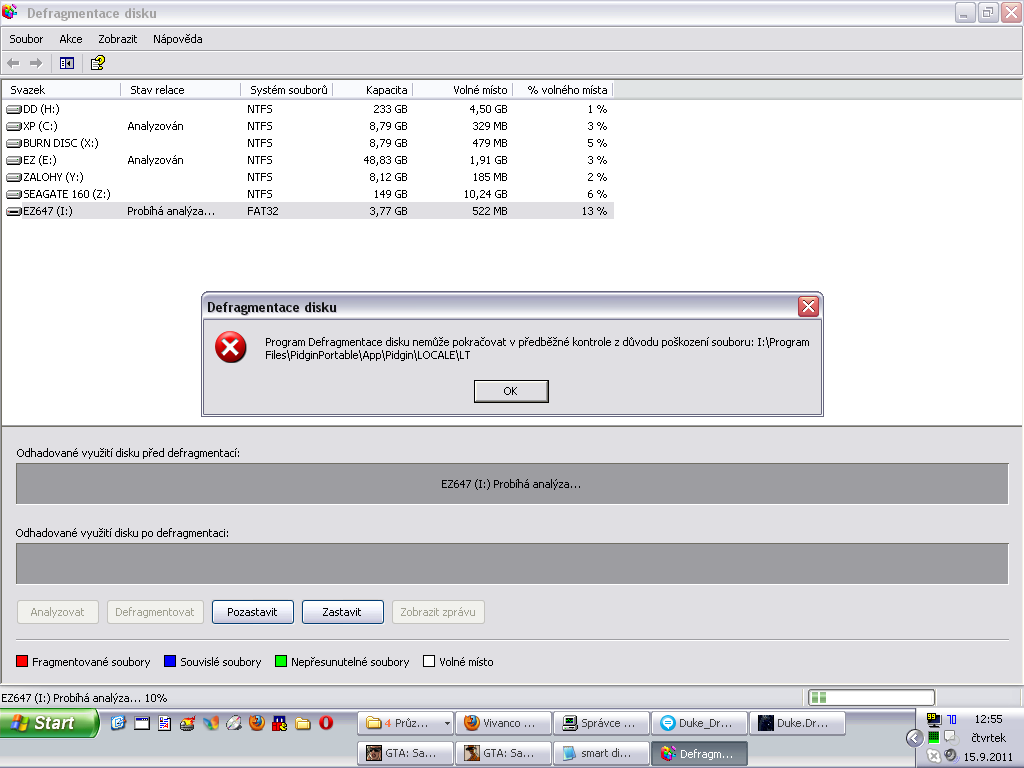Image resolution: width=1024 pixels, height=768 pixels.
Task: Switch to Duke_Dr... chat taskbar button
Action: click(699, 723)
